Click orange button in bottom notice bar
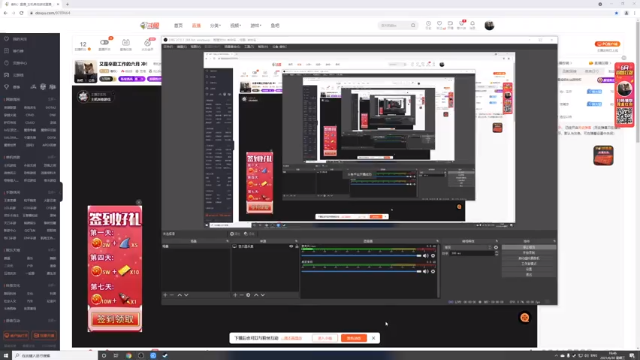 (354, 338)
